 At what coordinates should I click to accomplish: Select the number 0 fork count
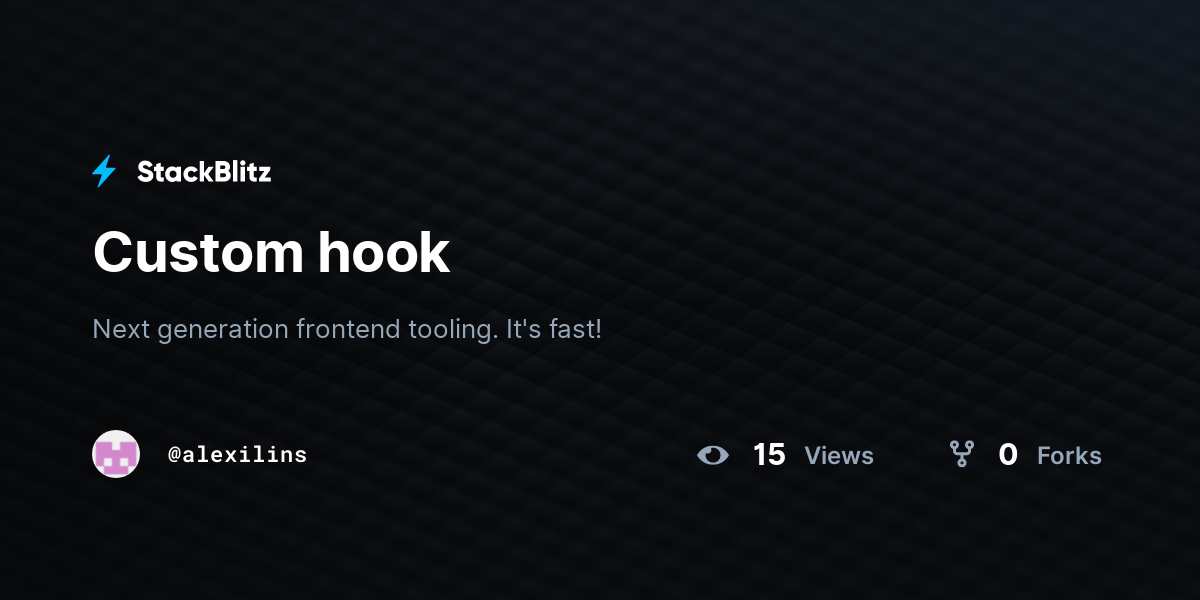point(1008,455)
